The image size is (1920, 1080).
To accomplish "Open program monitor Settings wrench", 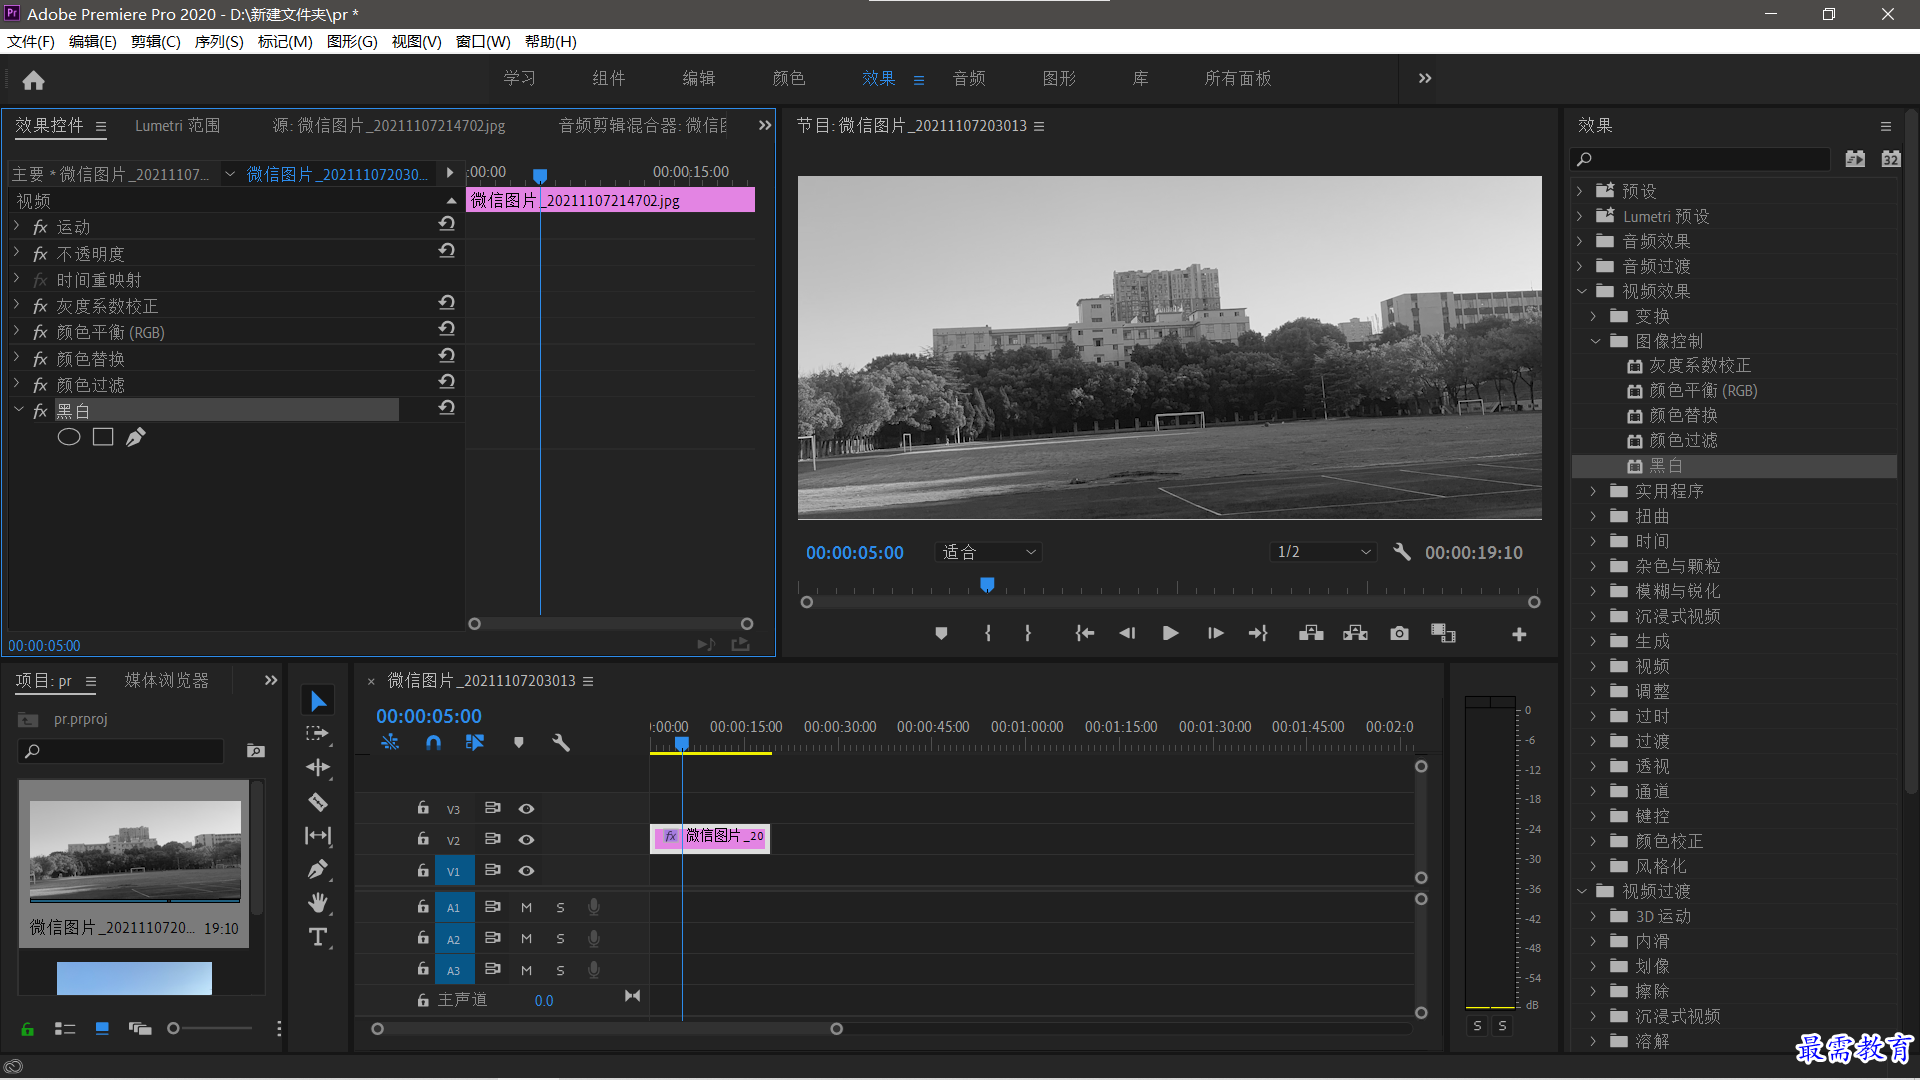I will [1401, 552].
